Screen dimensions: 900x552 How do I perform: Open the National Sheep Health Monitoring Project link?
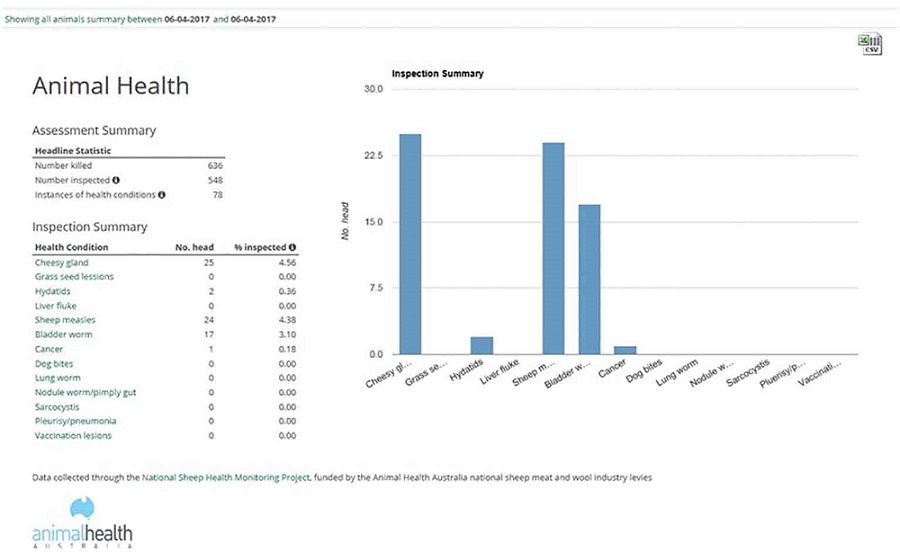[x=226, y=478]
